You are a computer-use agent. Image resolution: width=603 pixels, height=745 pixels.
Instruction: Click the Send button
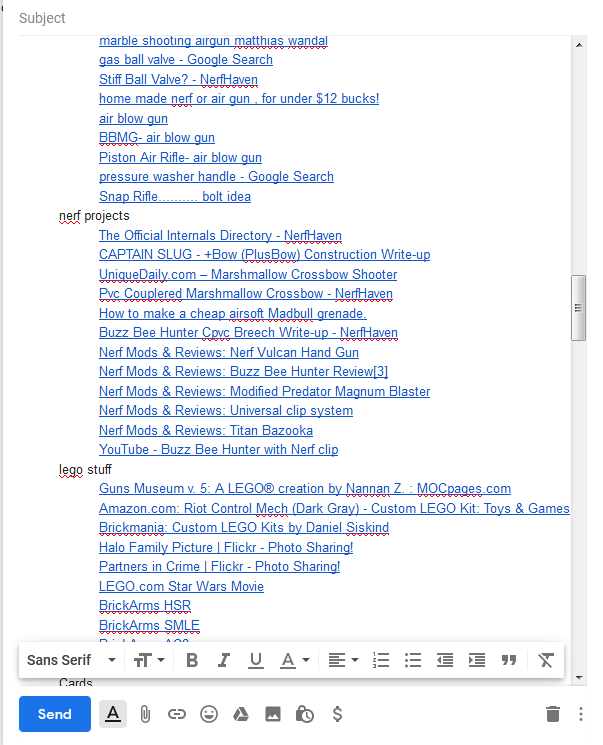(54, 714)
